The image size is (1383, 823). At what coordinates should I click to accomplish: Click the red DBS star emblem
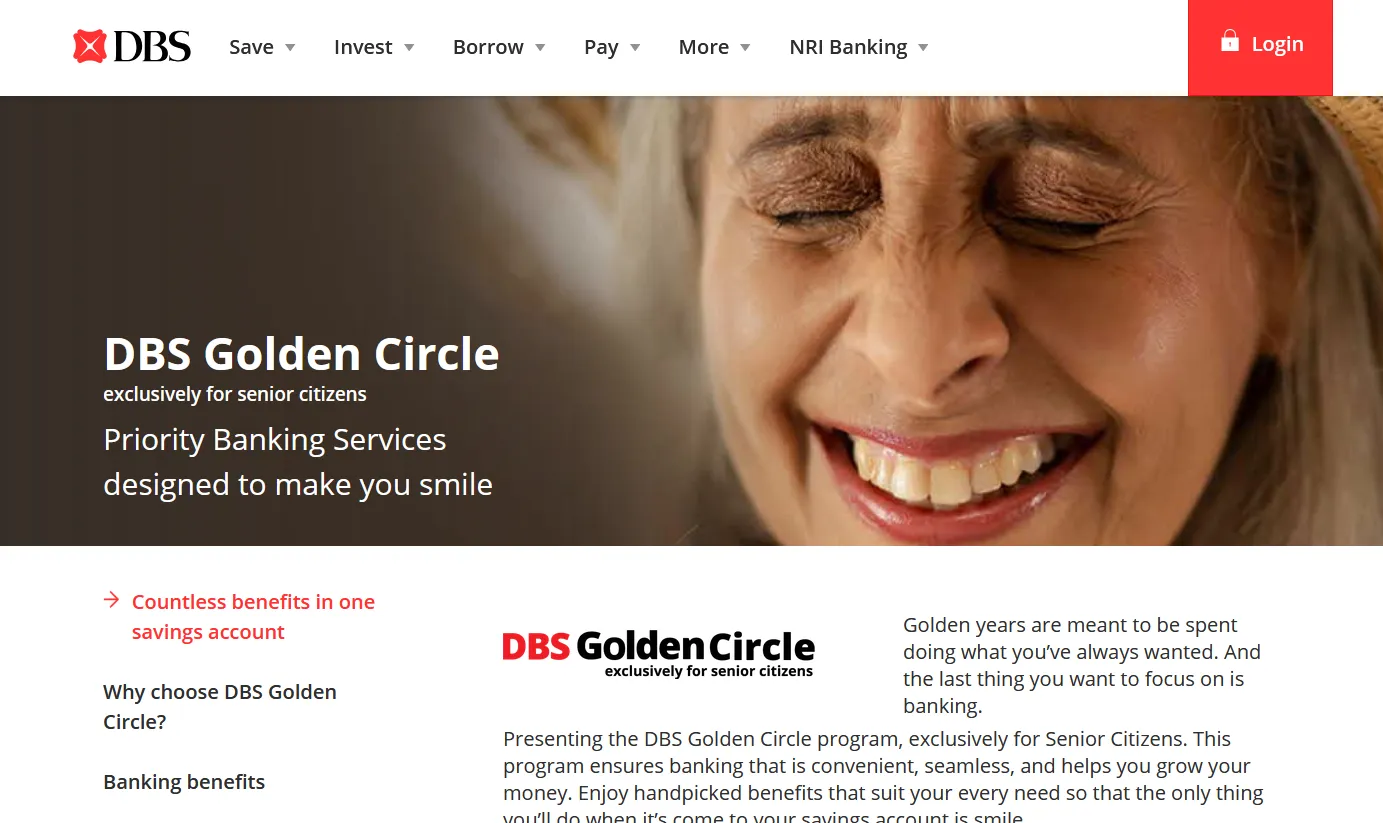(90, 47)
